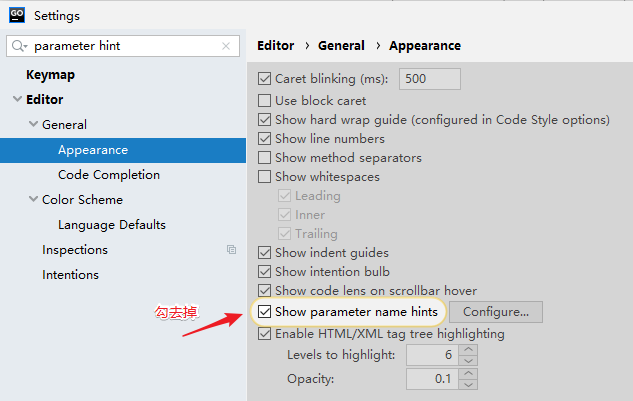Disable Caret blinking checkbox
The height and width of the screenshot is (401, 633).
(265, 79)
